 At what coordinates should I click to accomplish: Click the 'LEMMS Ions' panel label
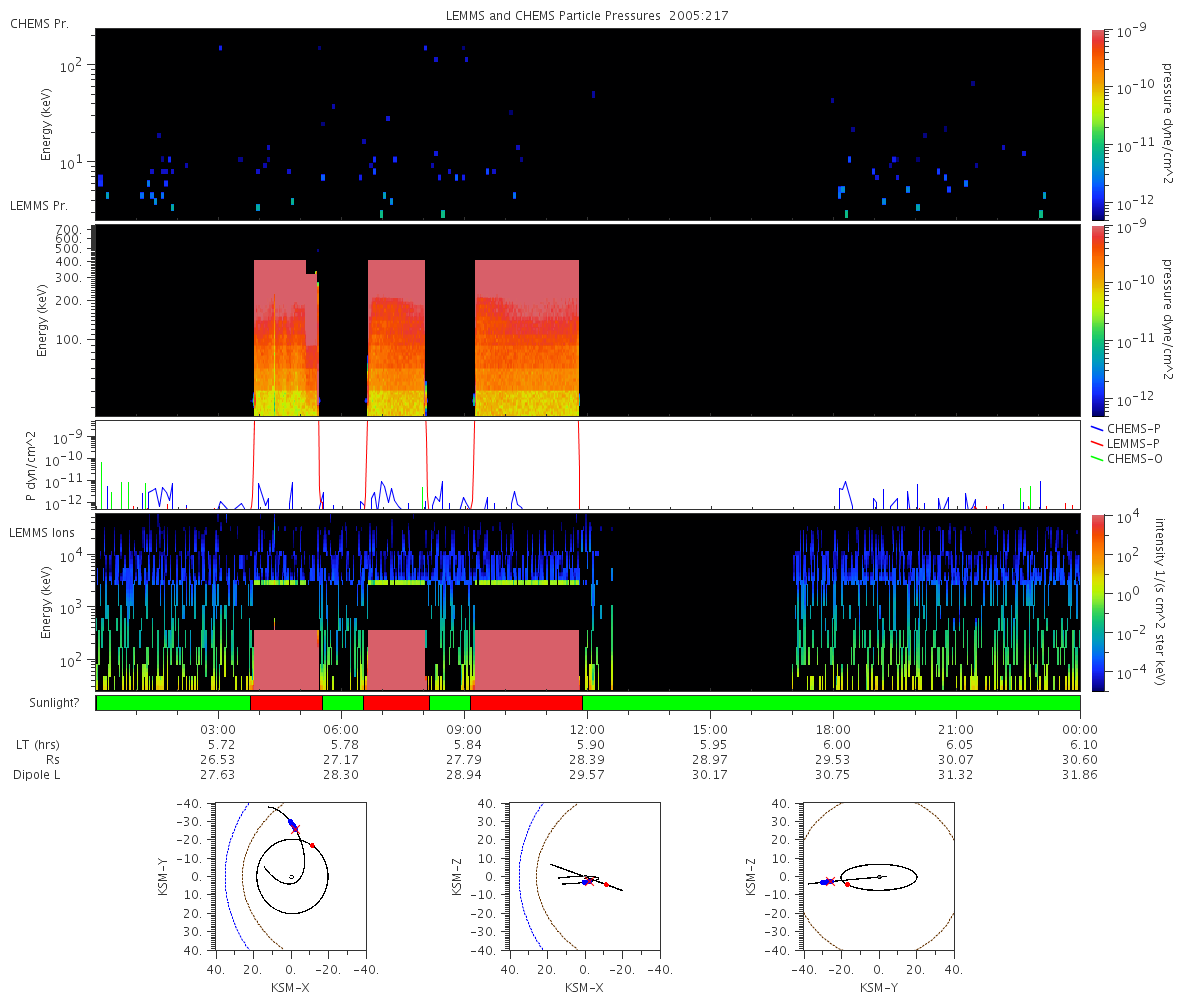point(41,532)
